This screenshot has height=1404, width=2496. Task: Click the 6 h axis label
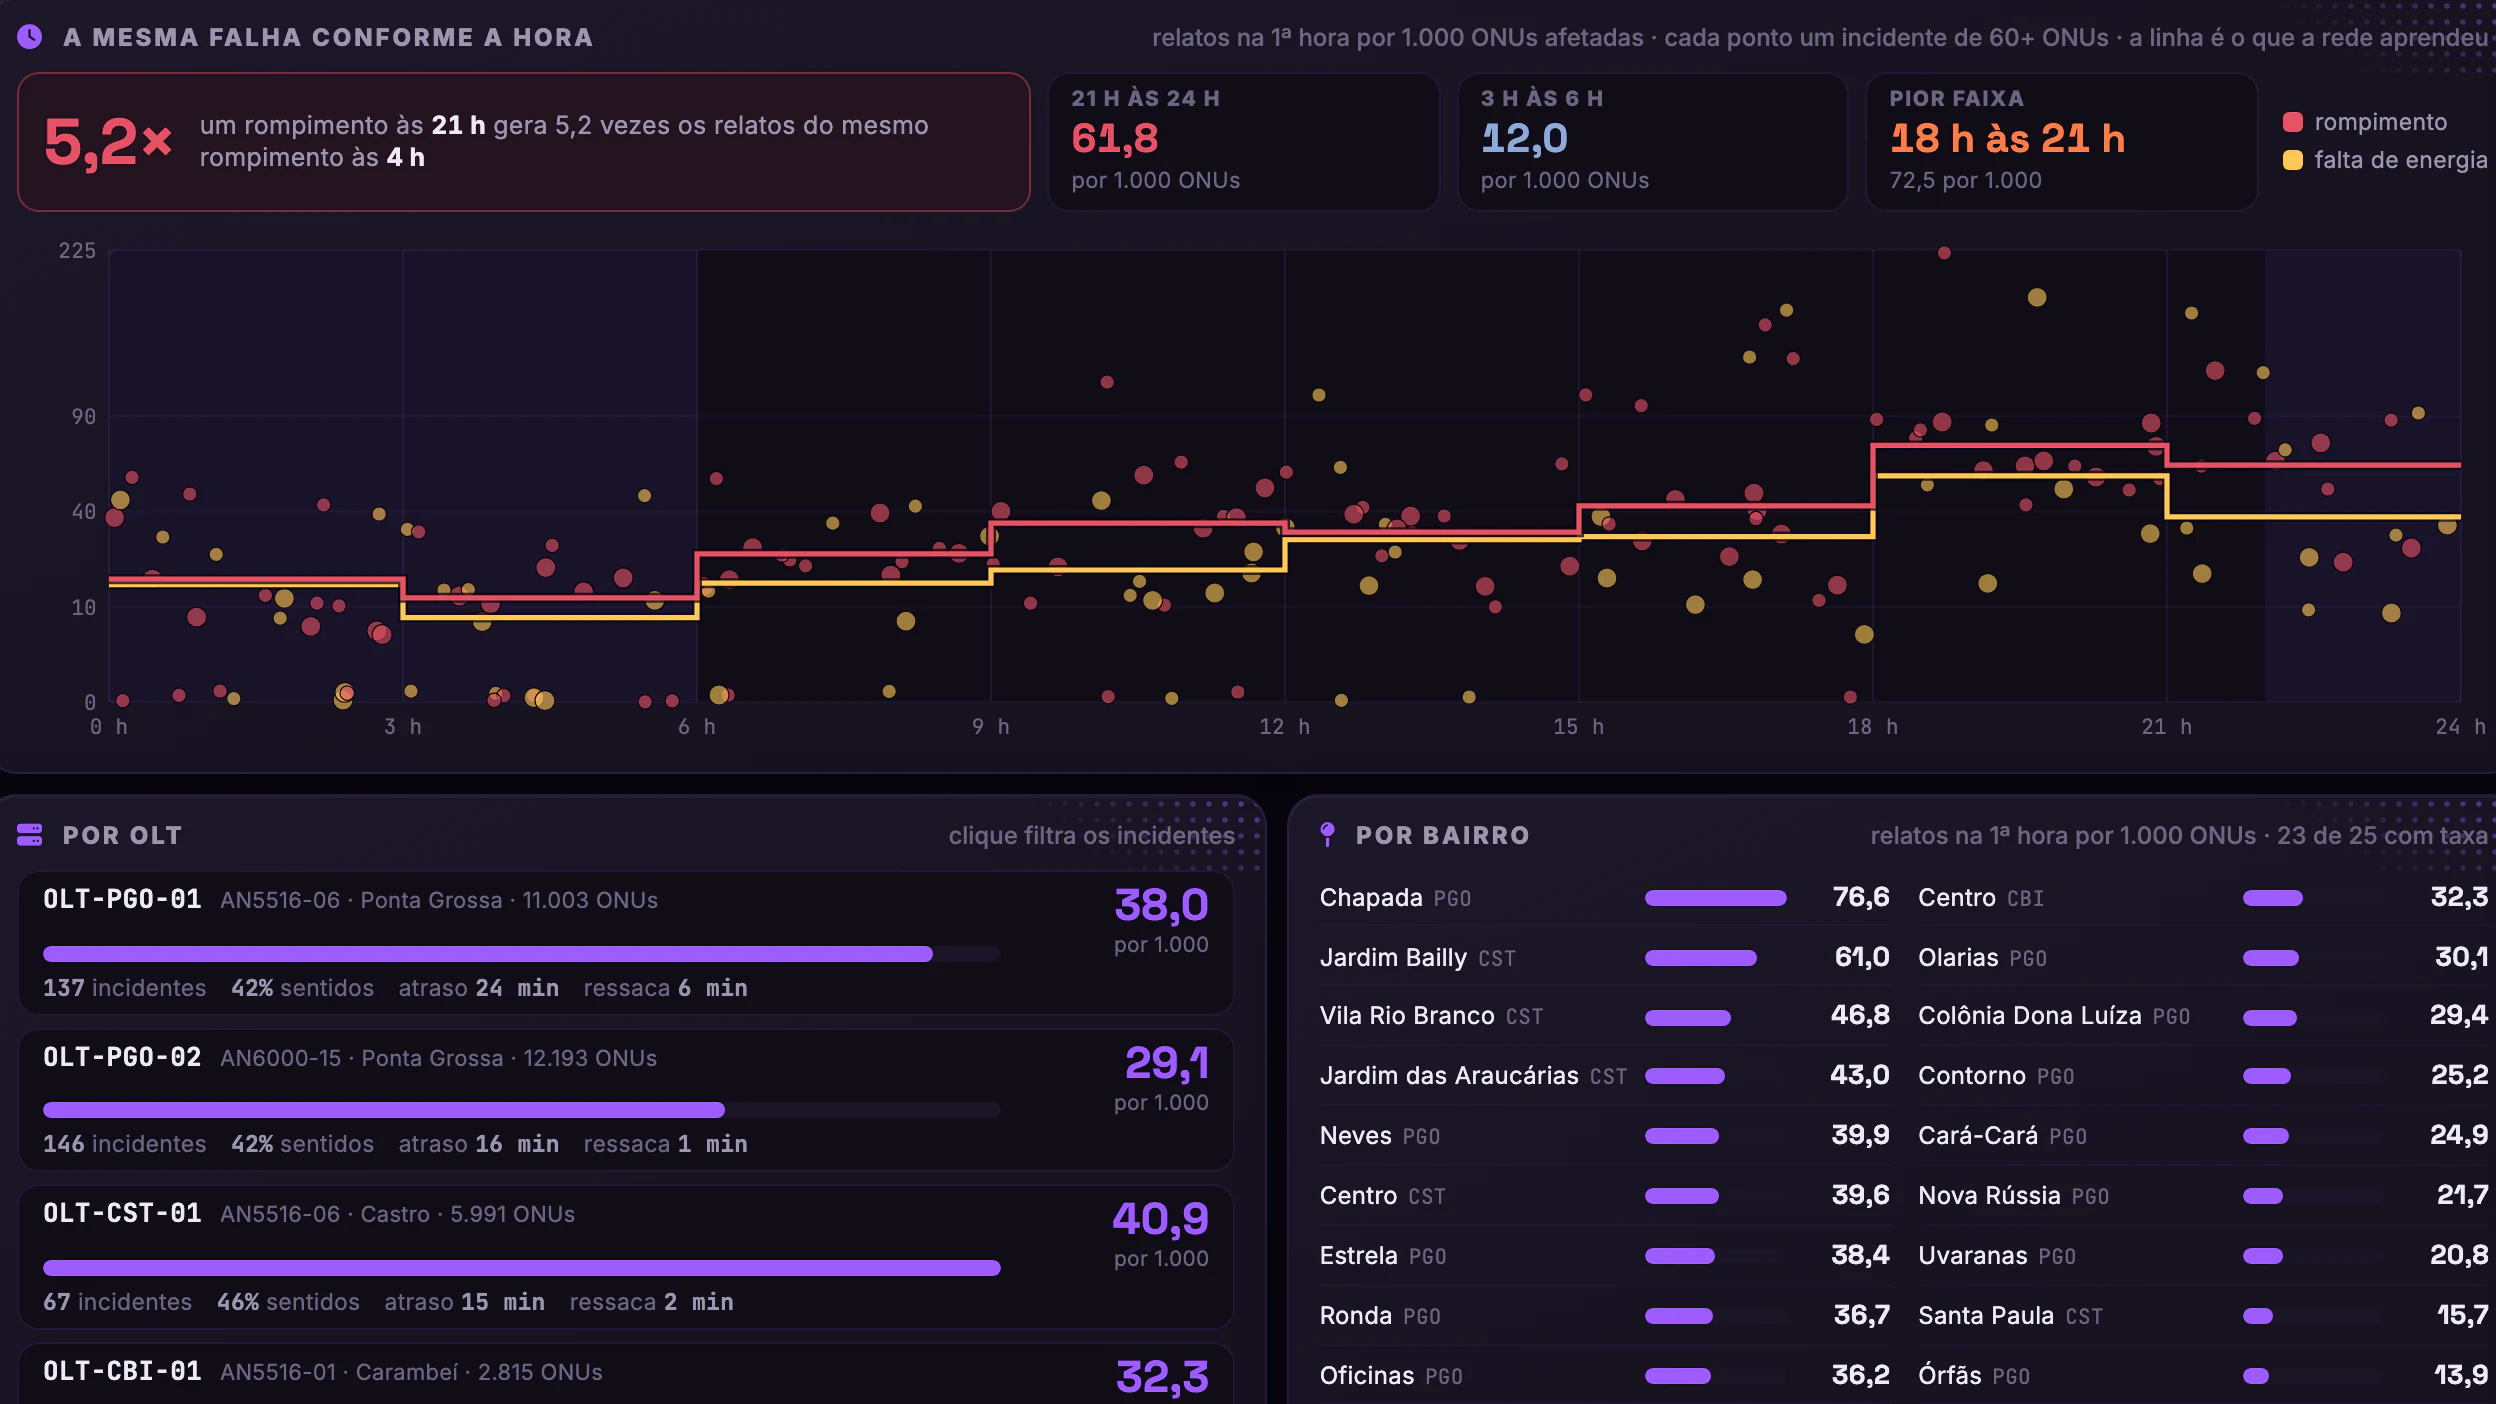click(696, 727)
